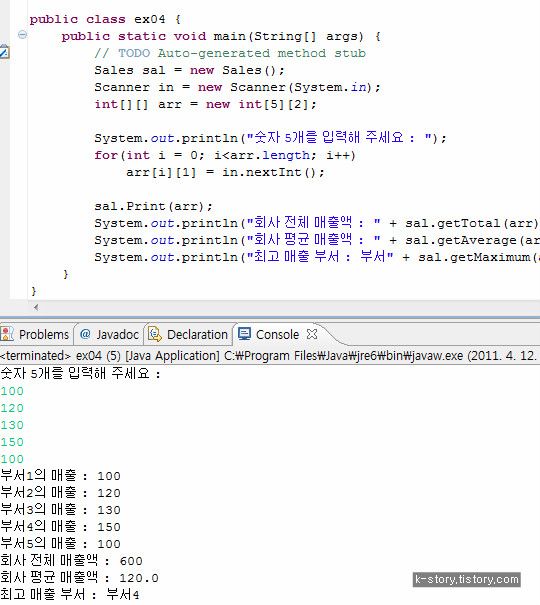Click 'int[][] arr = new int[5][2];' line
Viewport: 540px width, 605px height.
pos(205,104)
